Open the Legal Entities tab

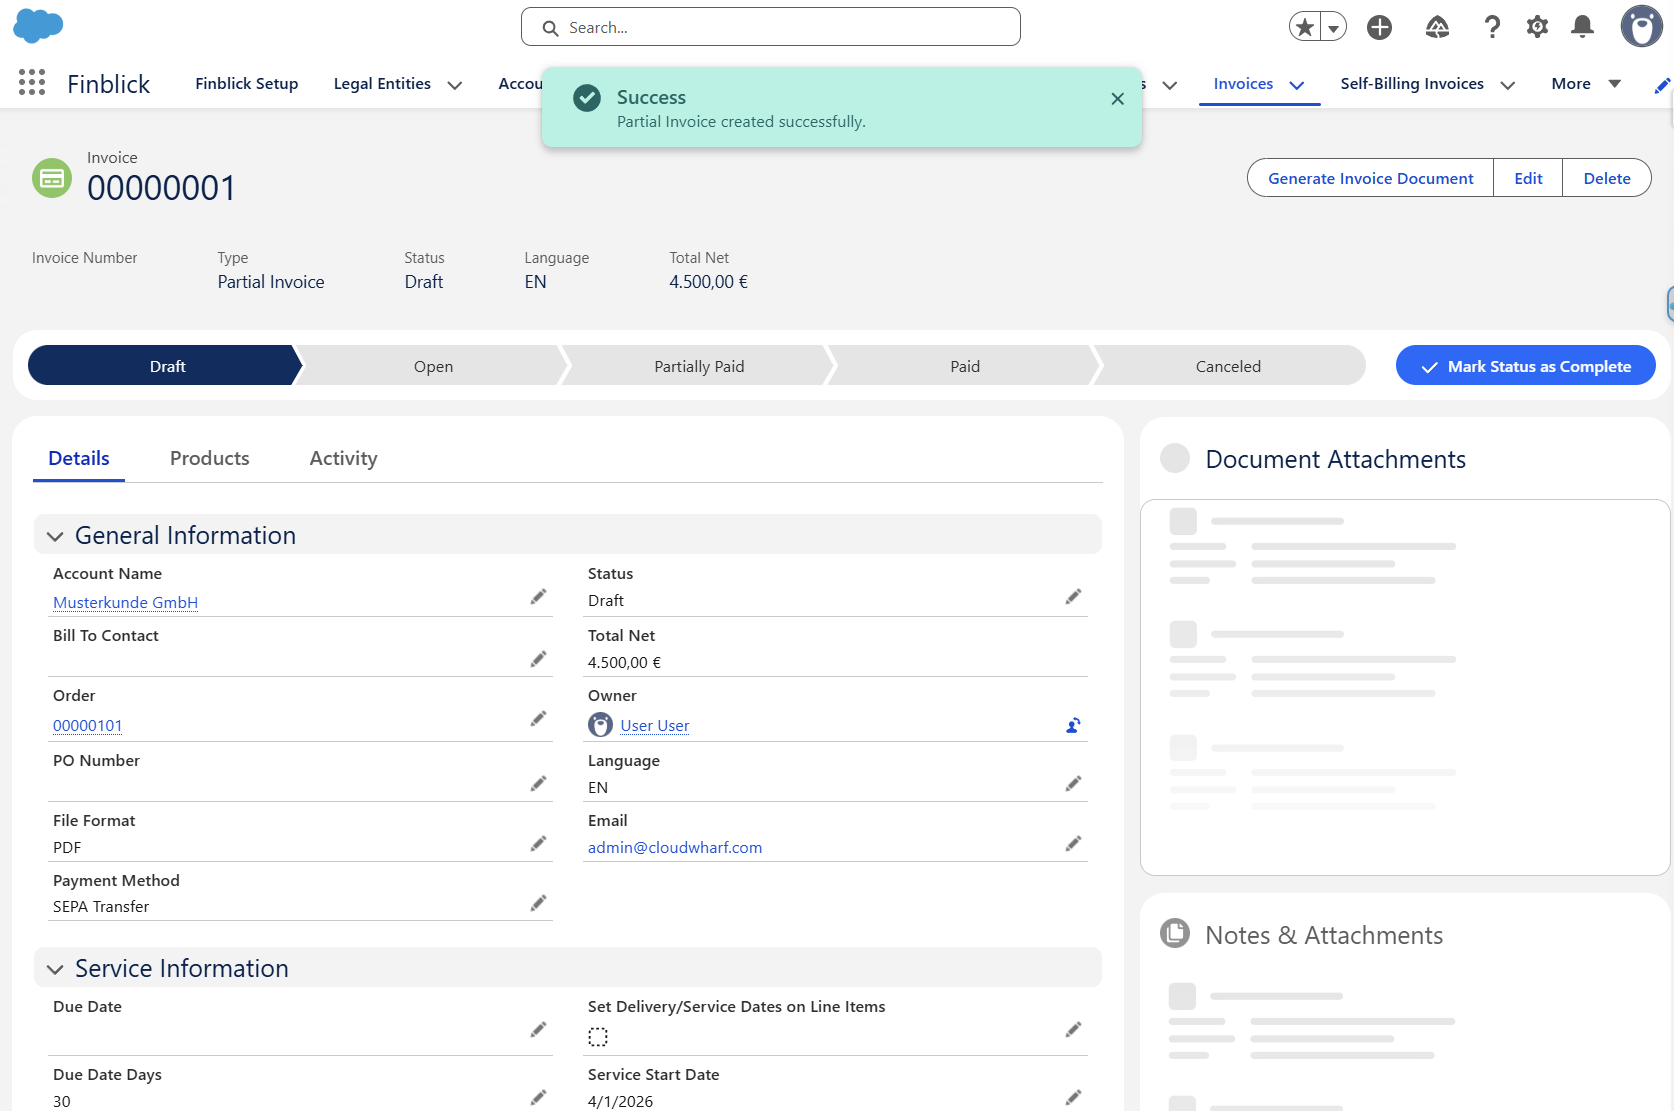382,84
